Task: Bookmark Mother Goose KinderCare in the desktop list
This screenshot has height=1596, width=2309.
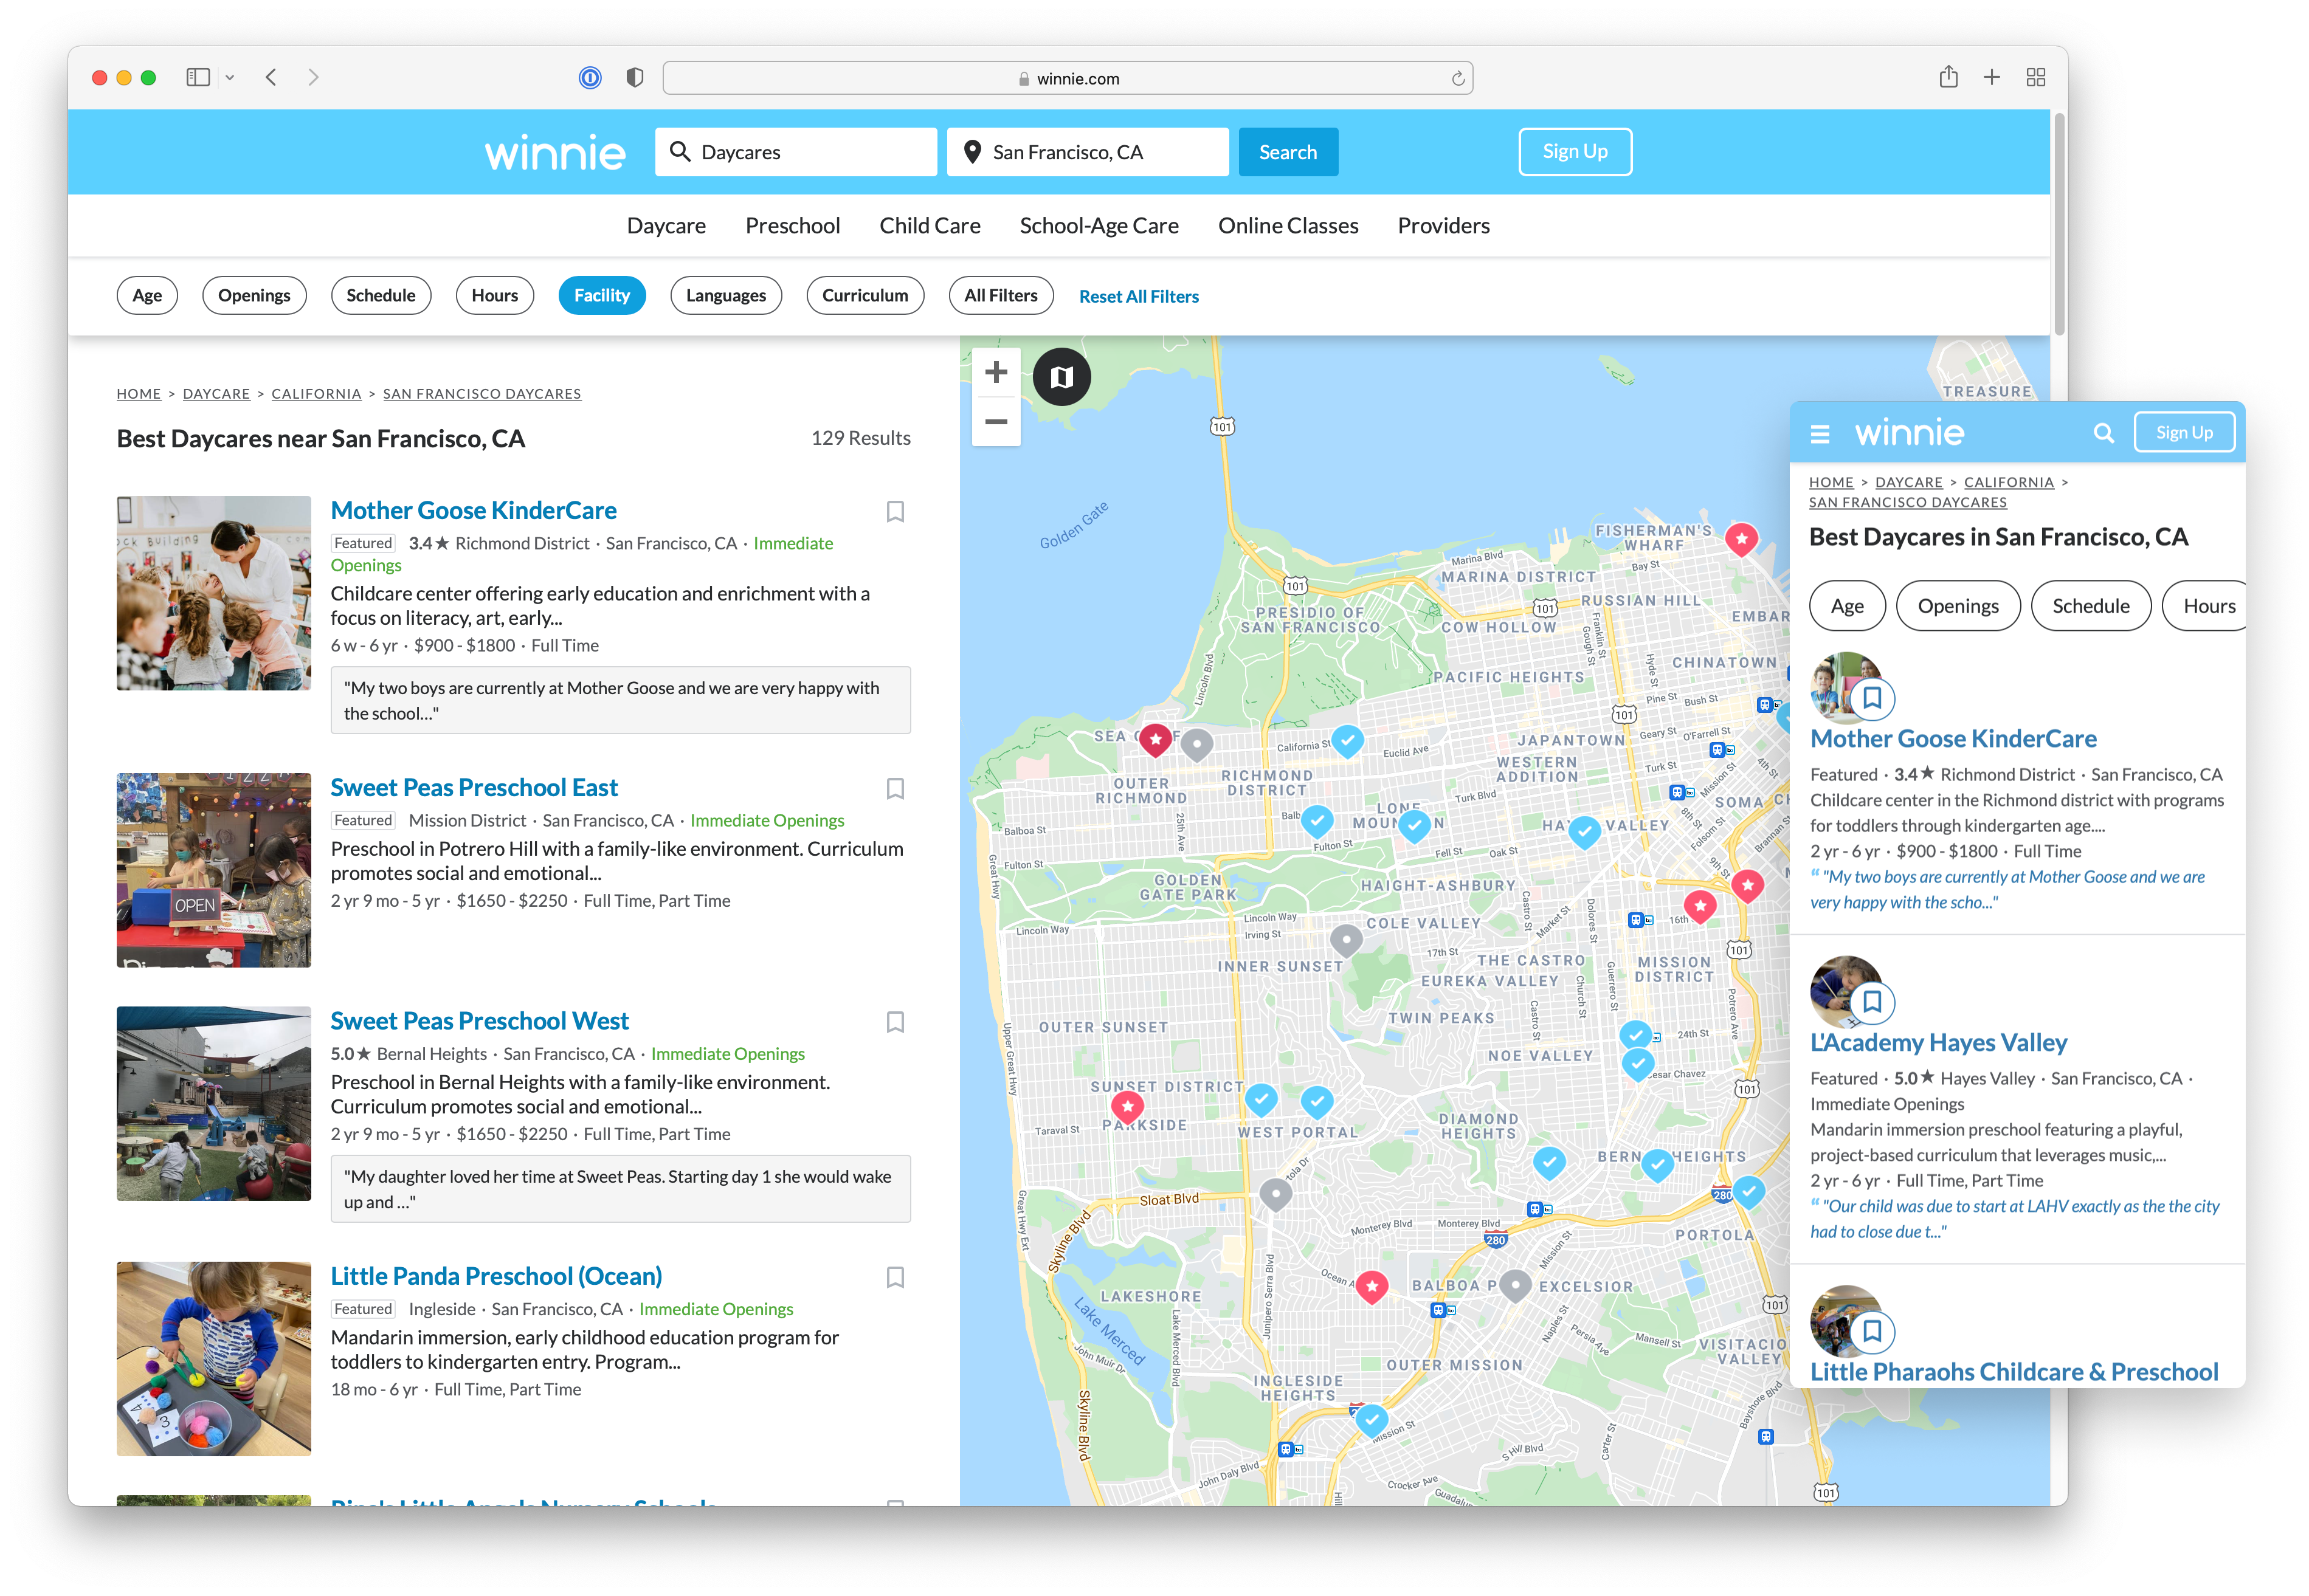Action: [895, 511]
